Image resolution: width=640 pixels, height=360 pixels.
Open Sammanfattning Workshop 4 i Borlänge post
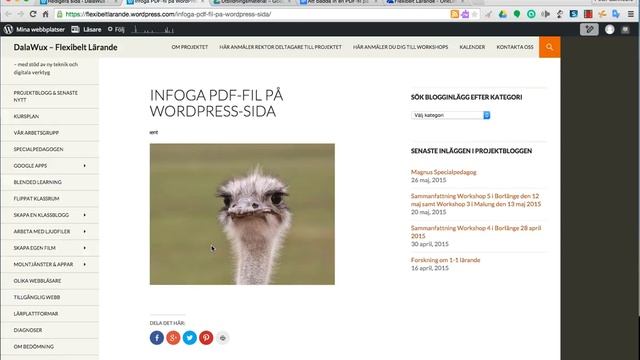coord(476,232)
